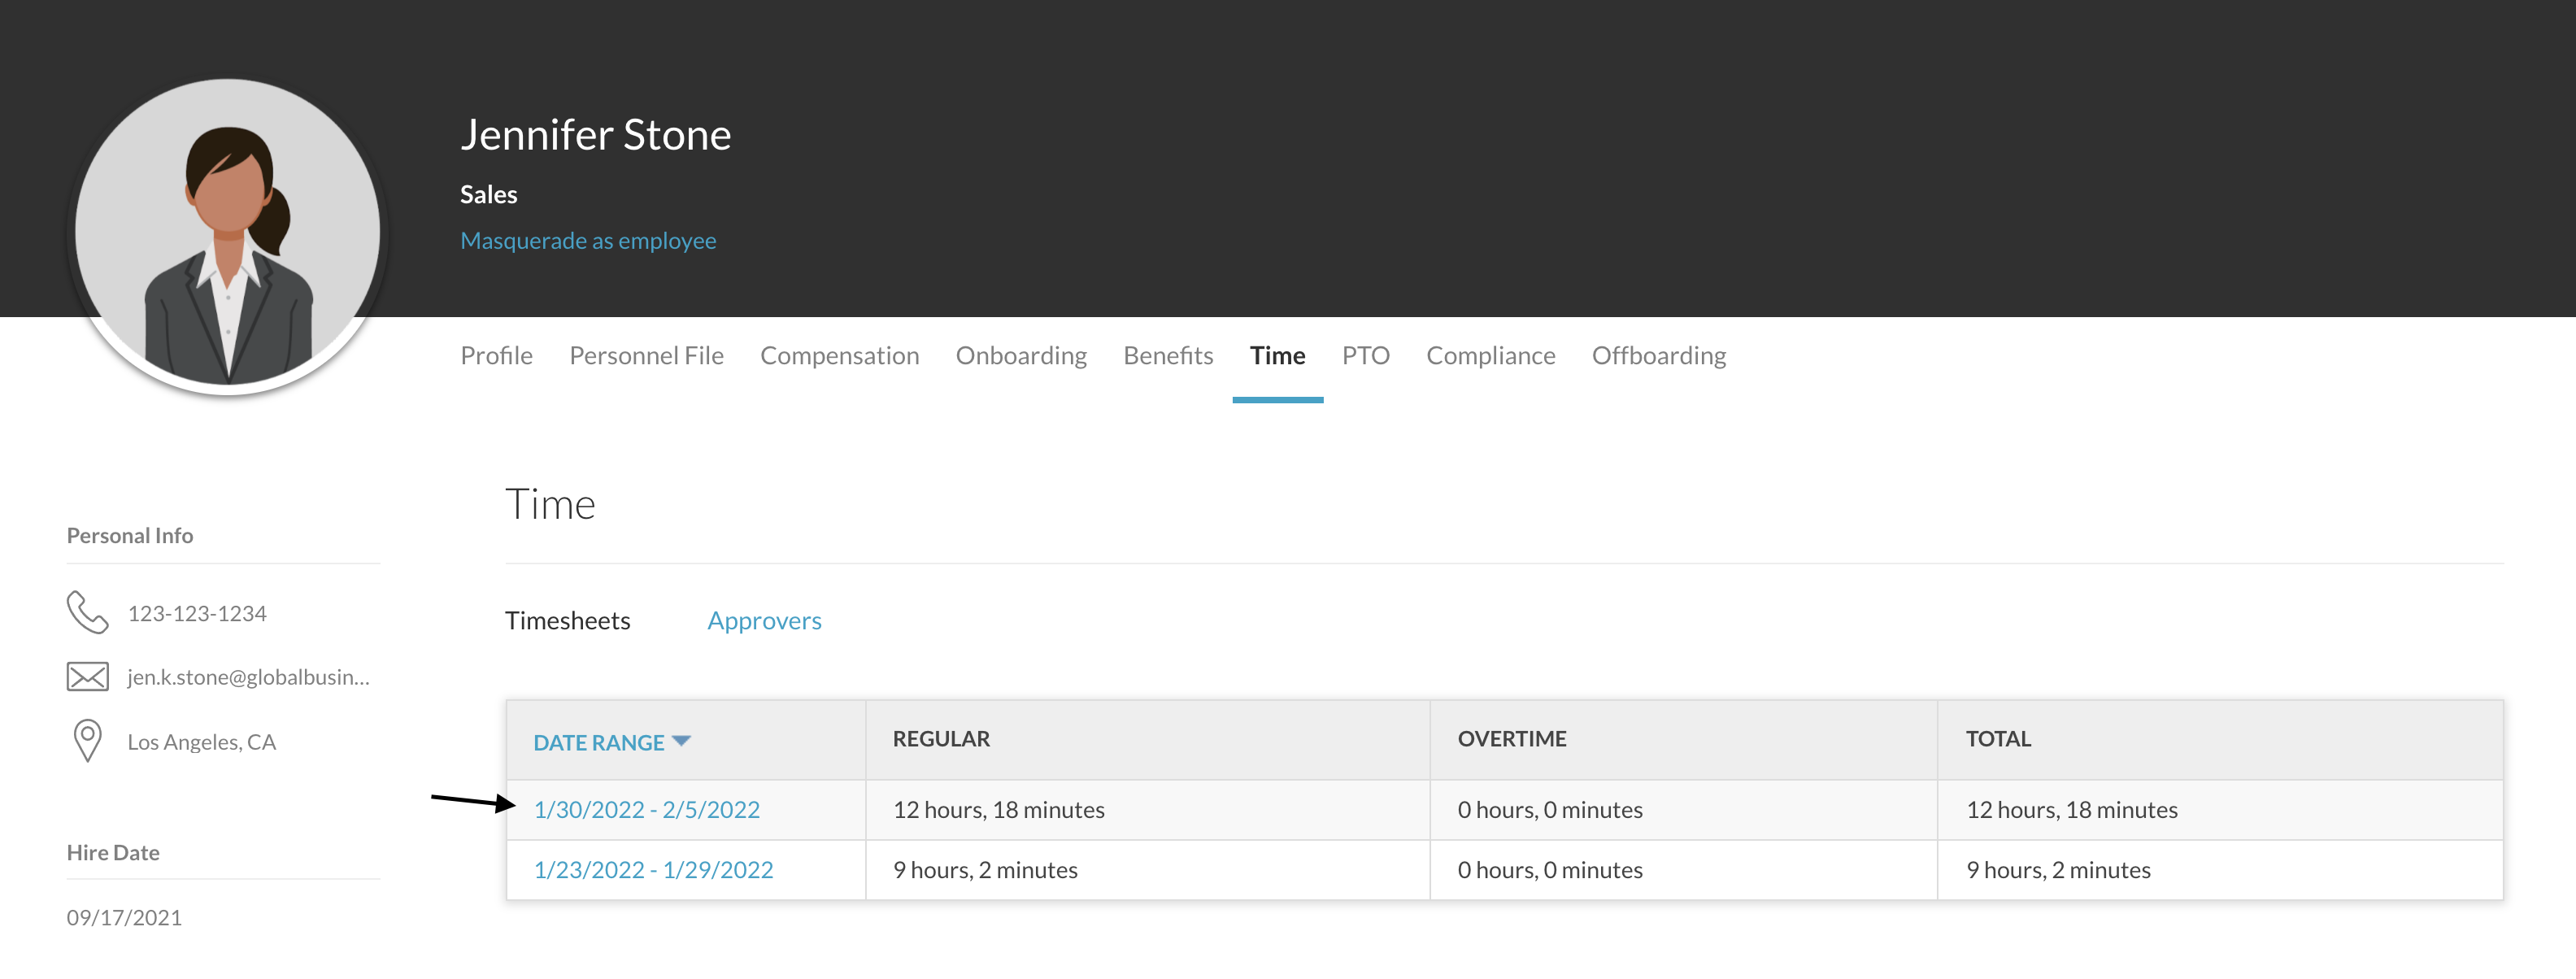Click the envelope email icon
Image resolution: width=2576 pixels, height=979 pixels.
[x=87, y=677]
